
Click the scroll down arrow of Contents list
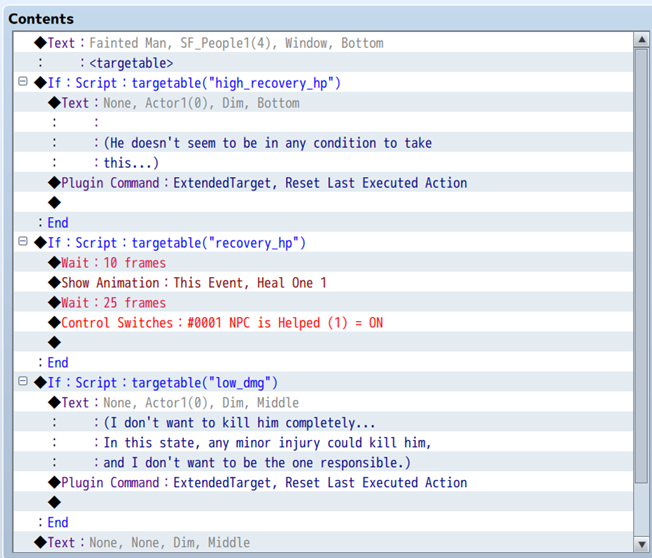[x=642, y=543]
